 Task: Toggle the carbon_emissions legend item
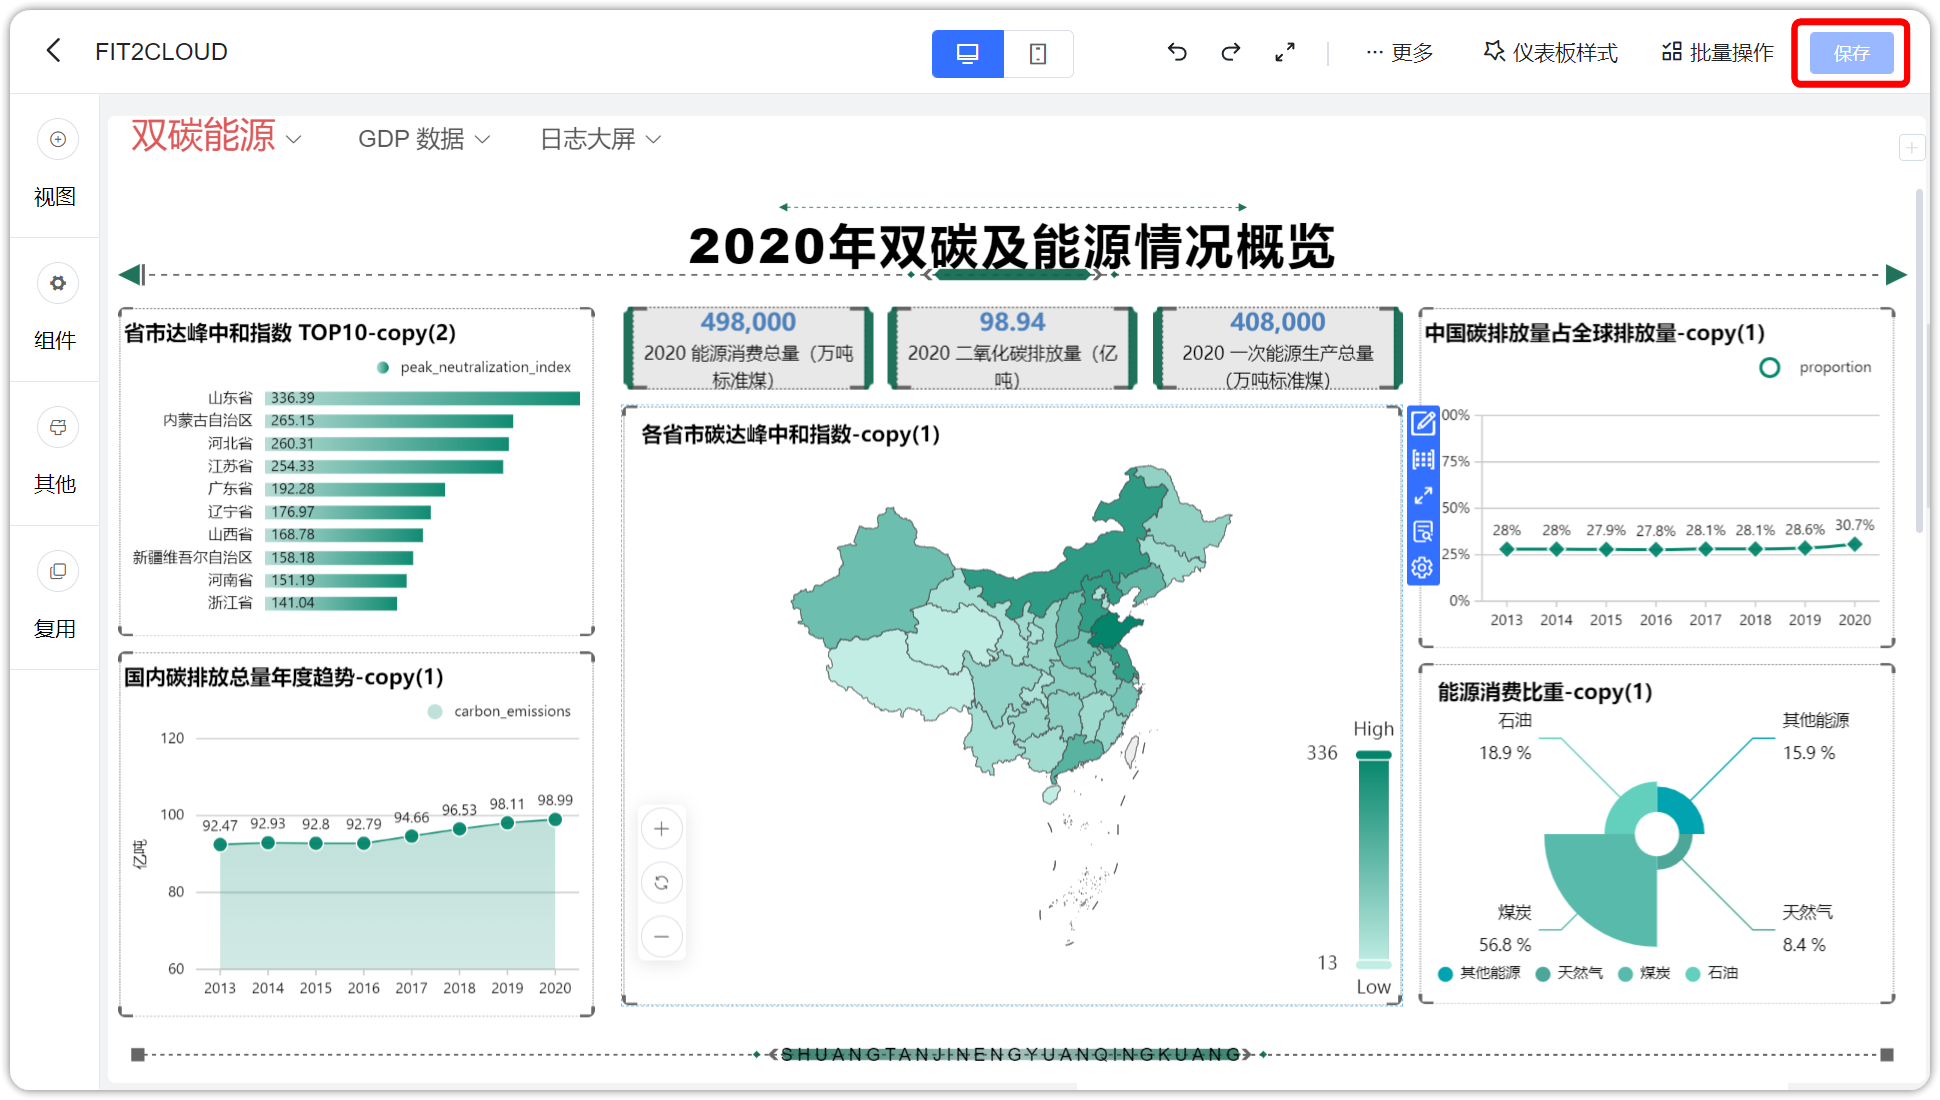pyautogui.click(x=499, y=711)
